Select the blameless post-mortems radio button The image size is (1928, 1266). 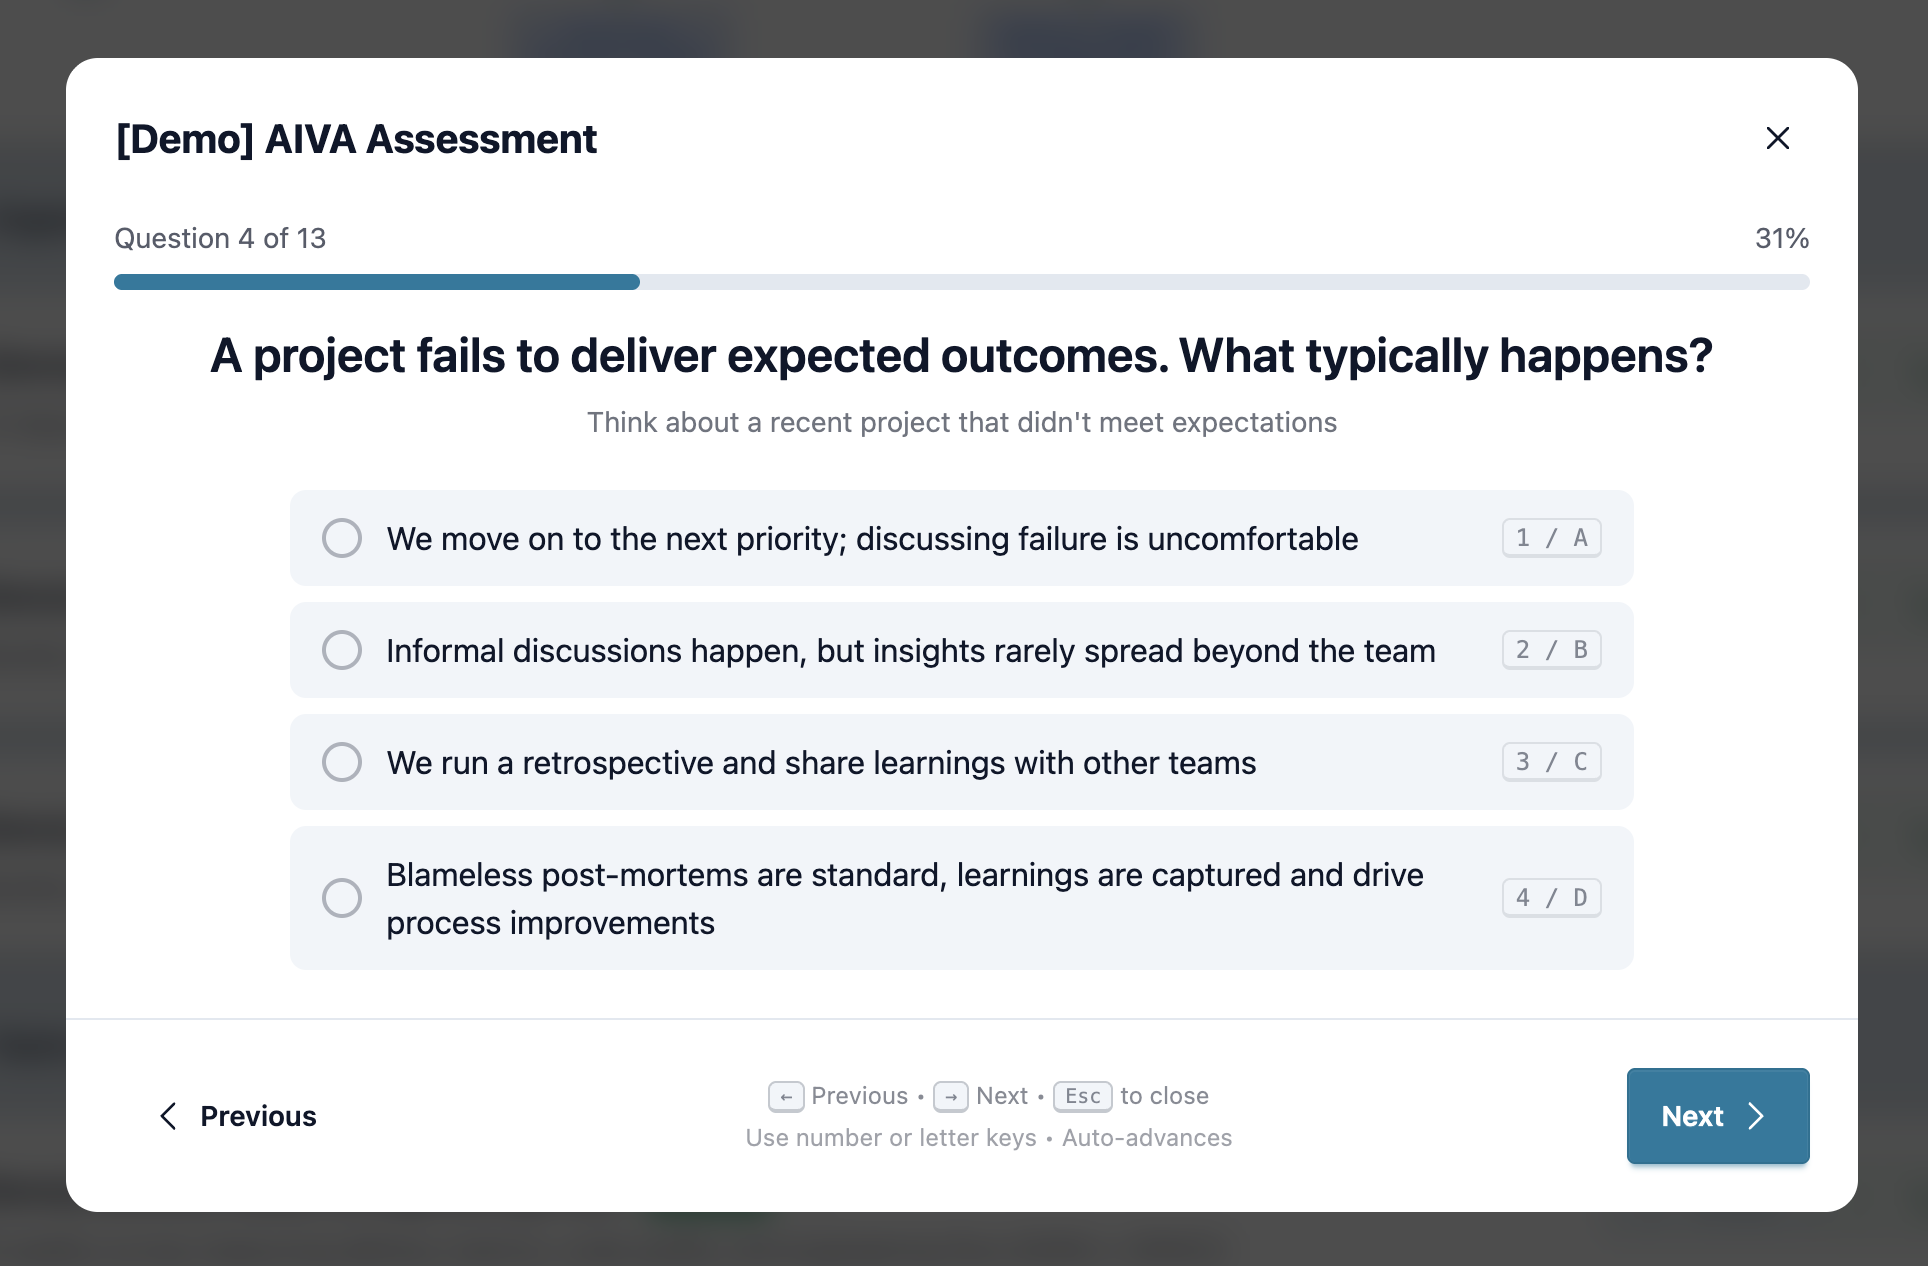tap(341, 898)
